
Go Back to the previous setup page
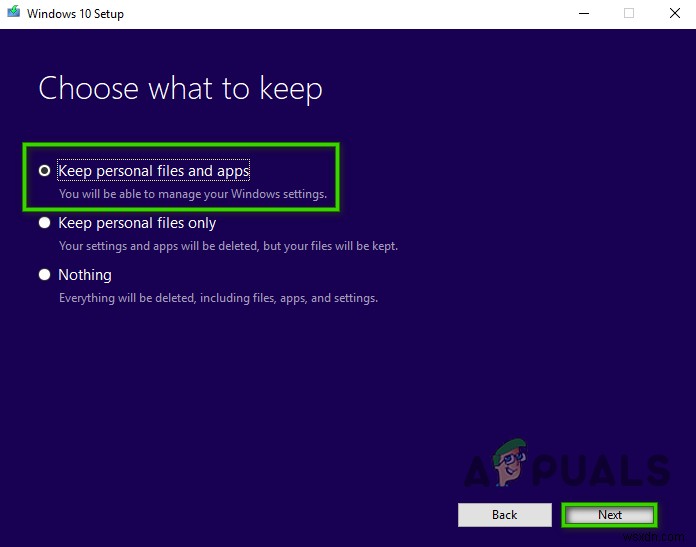click(x=505, y=515)
